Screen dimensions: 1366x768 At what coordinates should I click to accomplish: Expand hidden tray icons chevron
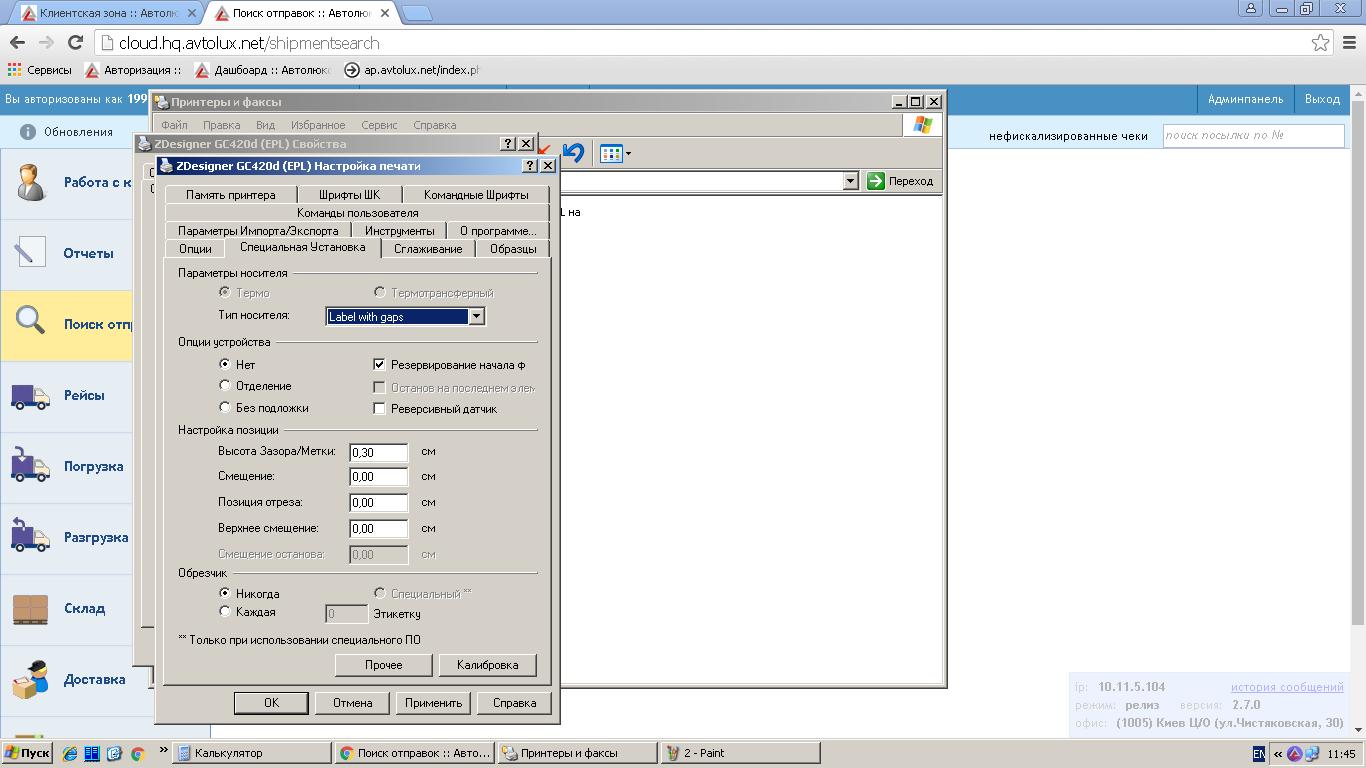click(x=1277, y=754)
